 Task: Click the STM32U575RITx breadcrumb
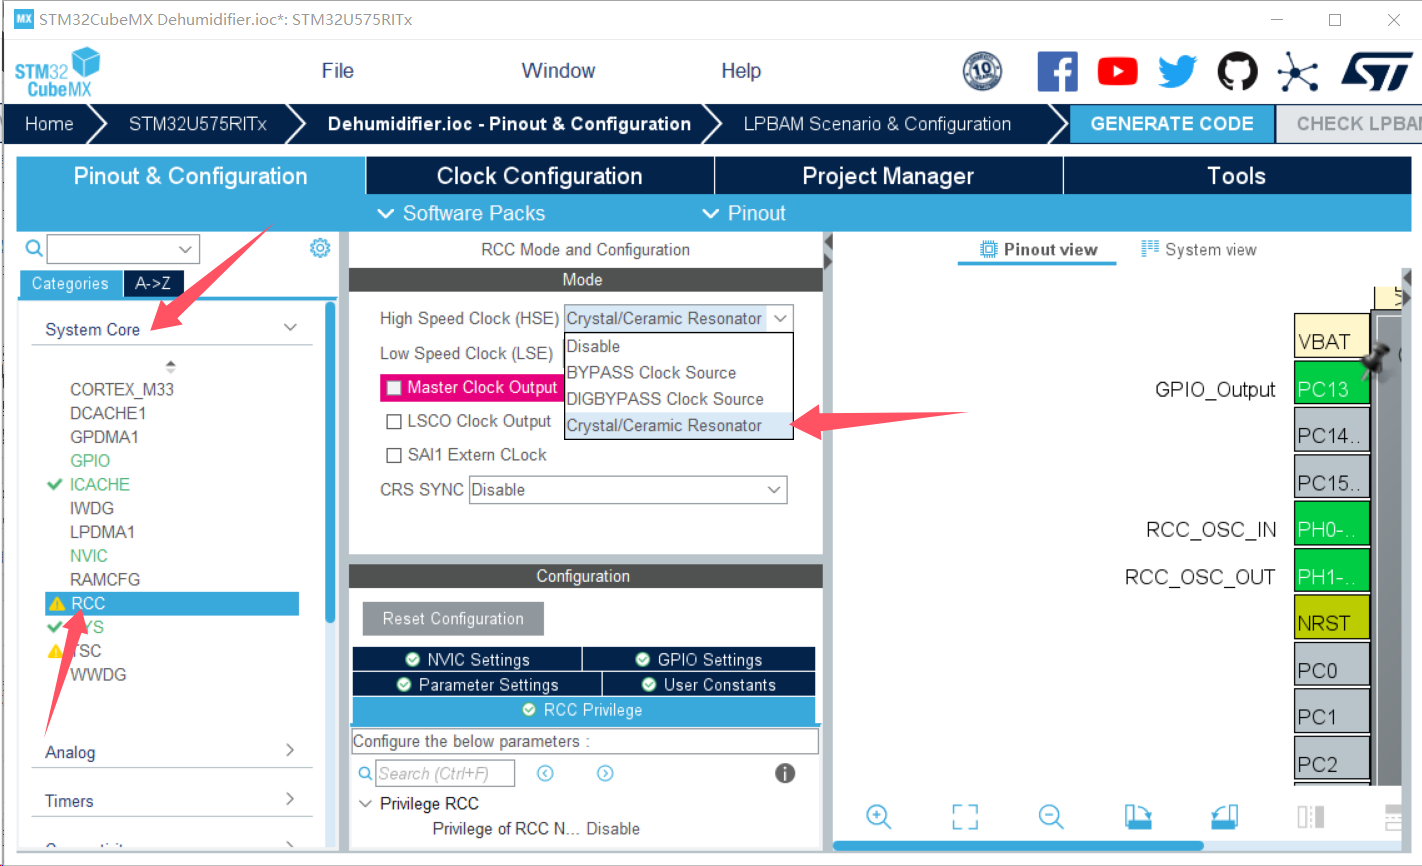(198, 124)
